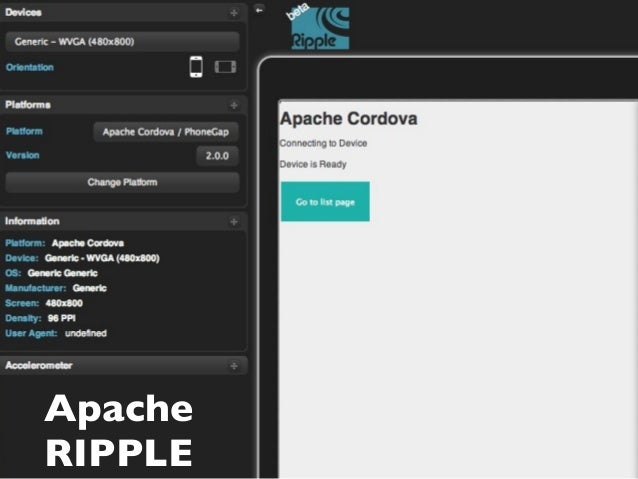Open the 2.0.0 version dropdown

217,156
